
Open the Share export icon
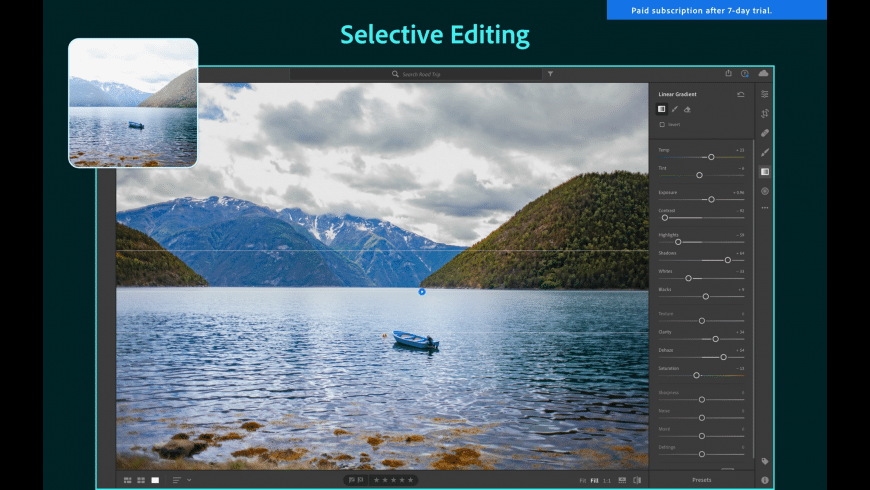729,73
